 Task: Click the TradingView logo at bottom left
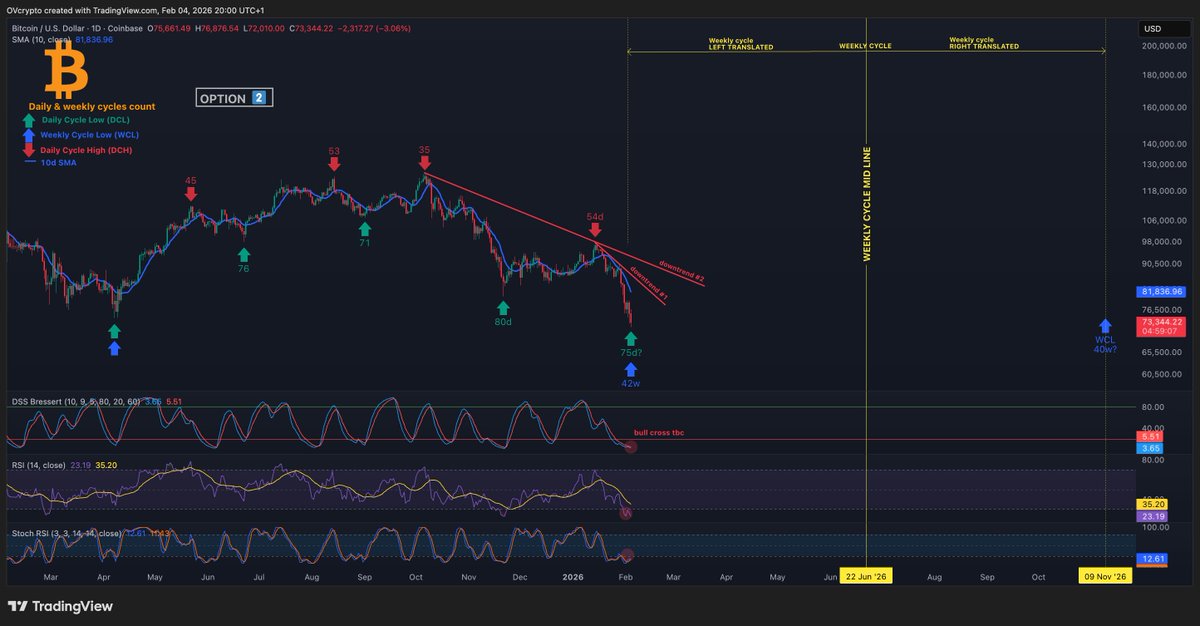(x=60, y=606)
